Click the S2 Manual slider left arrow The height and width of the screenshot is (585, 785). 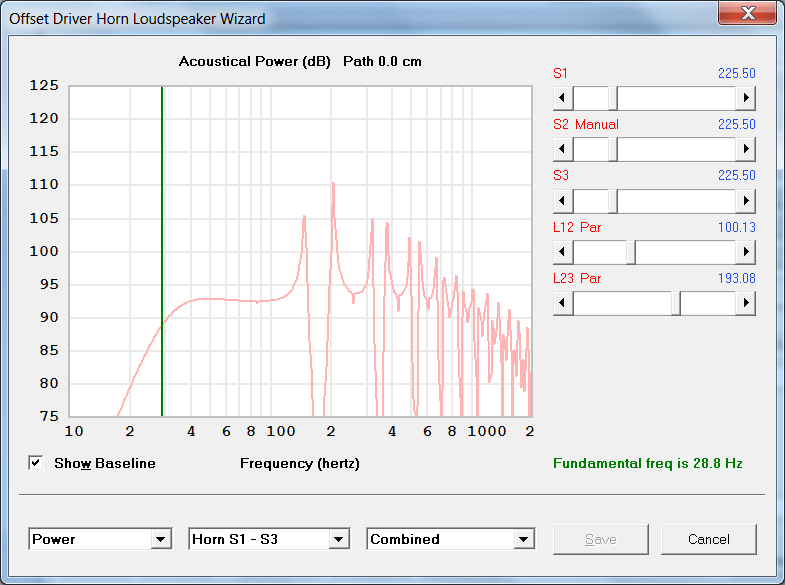point(563,149)
